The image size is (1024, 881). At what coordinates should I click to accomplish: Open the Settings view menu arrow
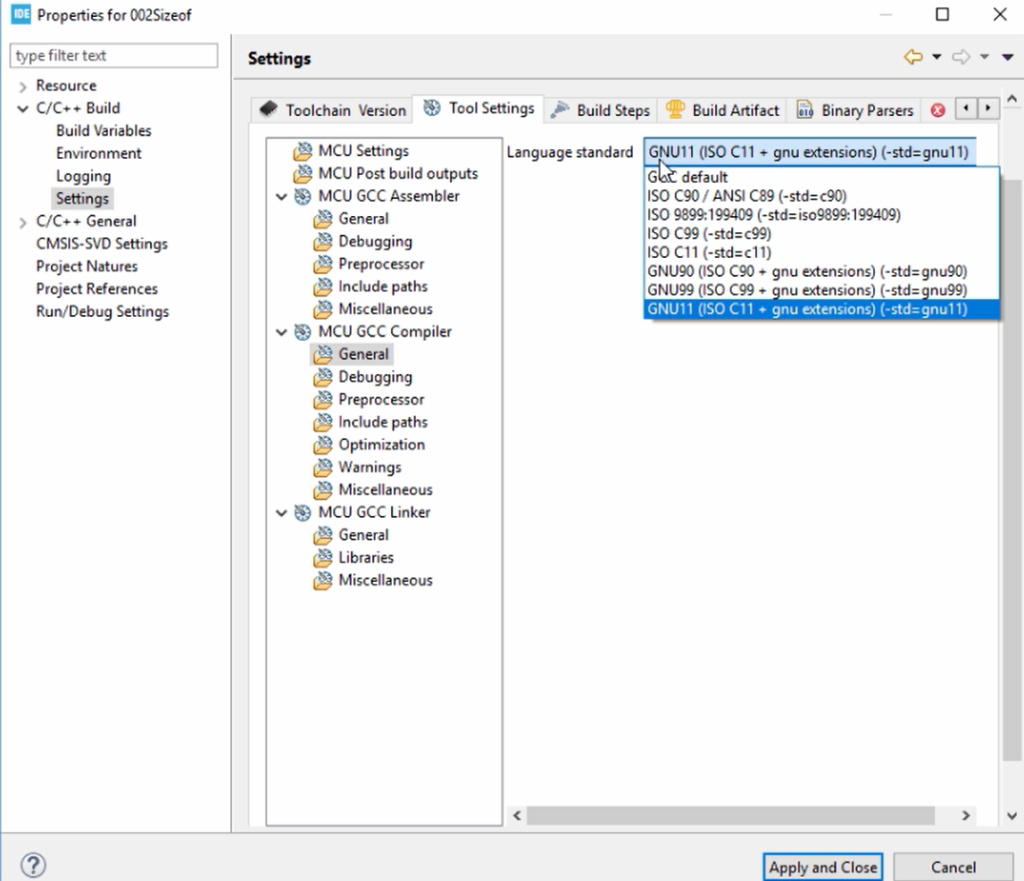1008,57
